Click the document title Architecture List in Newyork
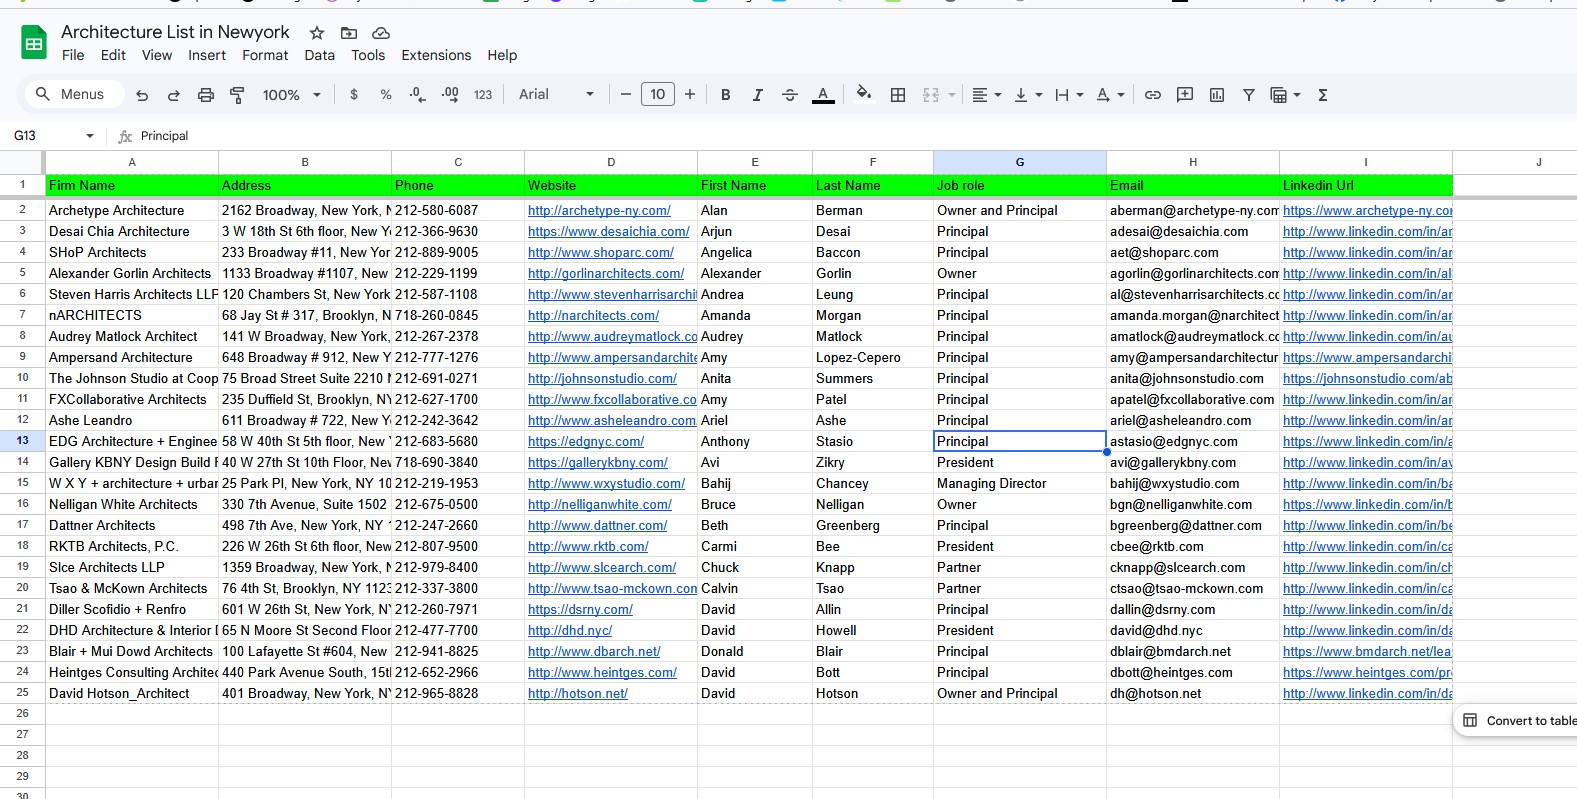The width and height of the screenshot is (1577, 799). pyautogui.click(x=175, y=32)
